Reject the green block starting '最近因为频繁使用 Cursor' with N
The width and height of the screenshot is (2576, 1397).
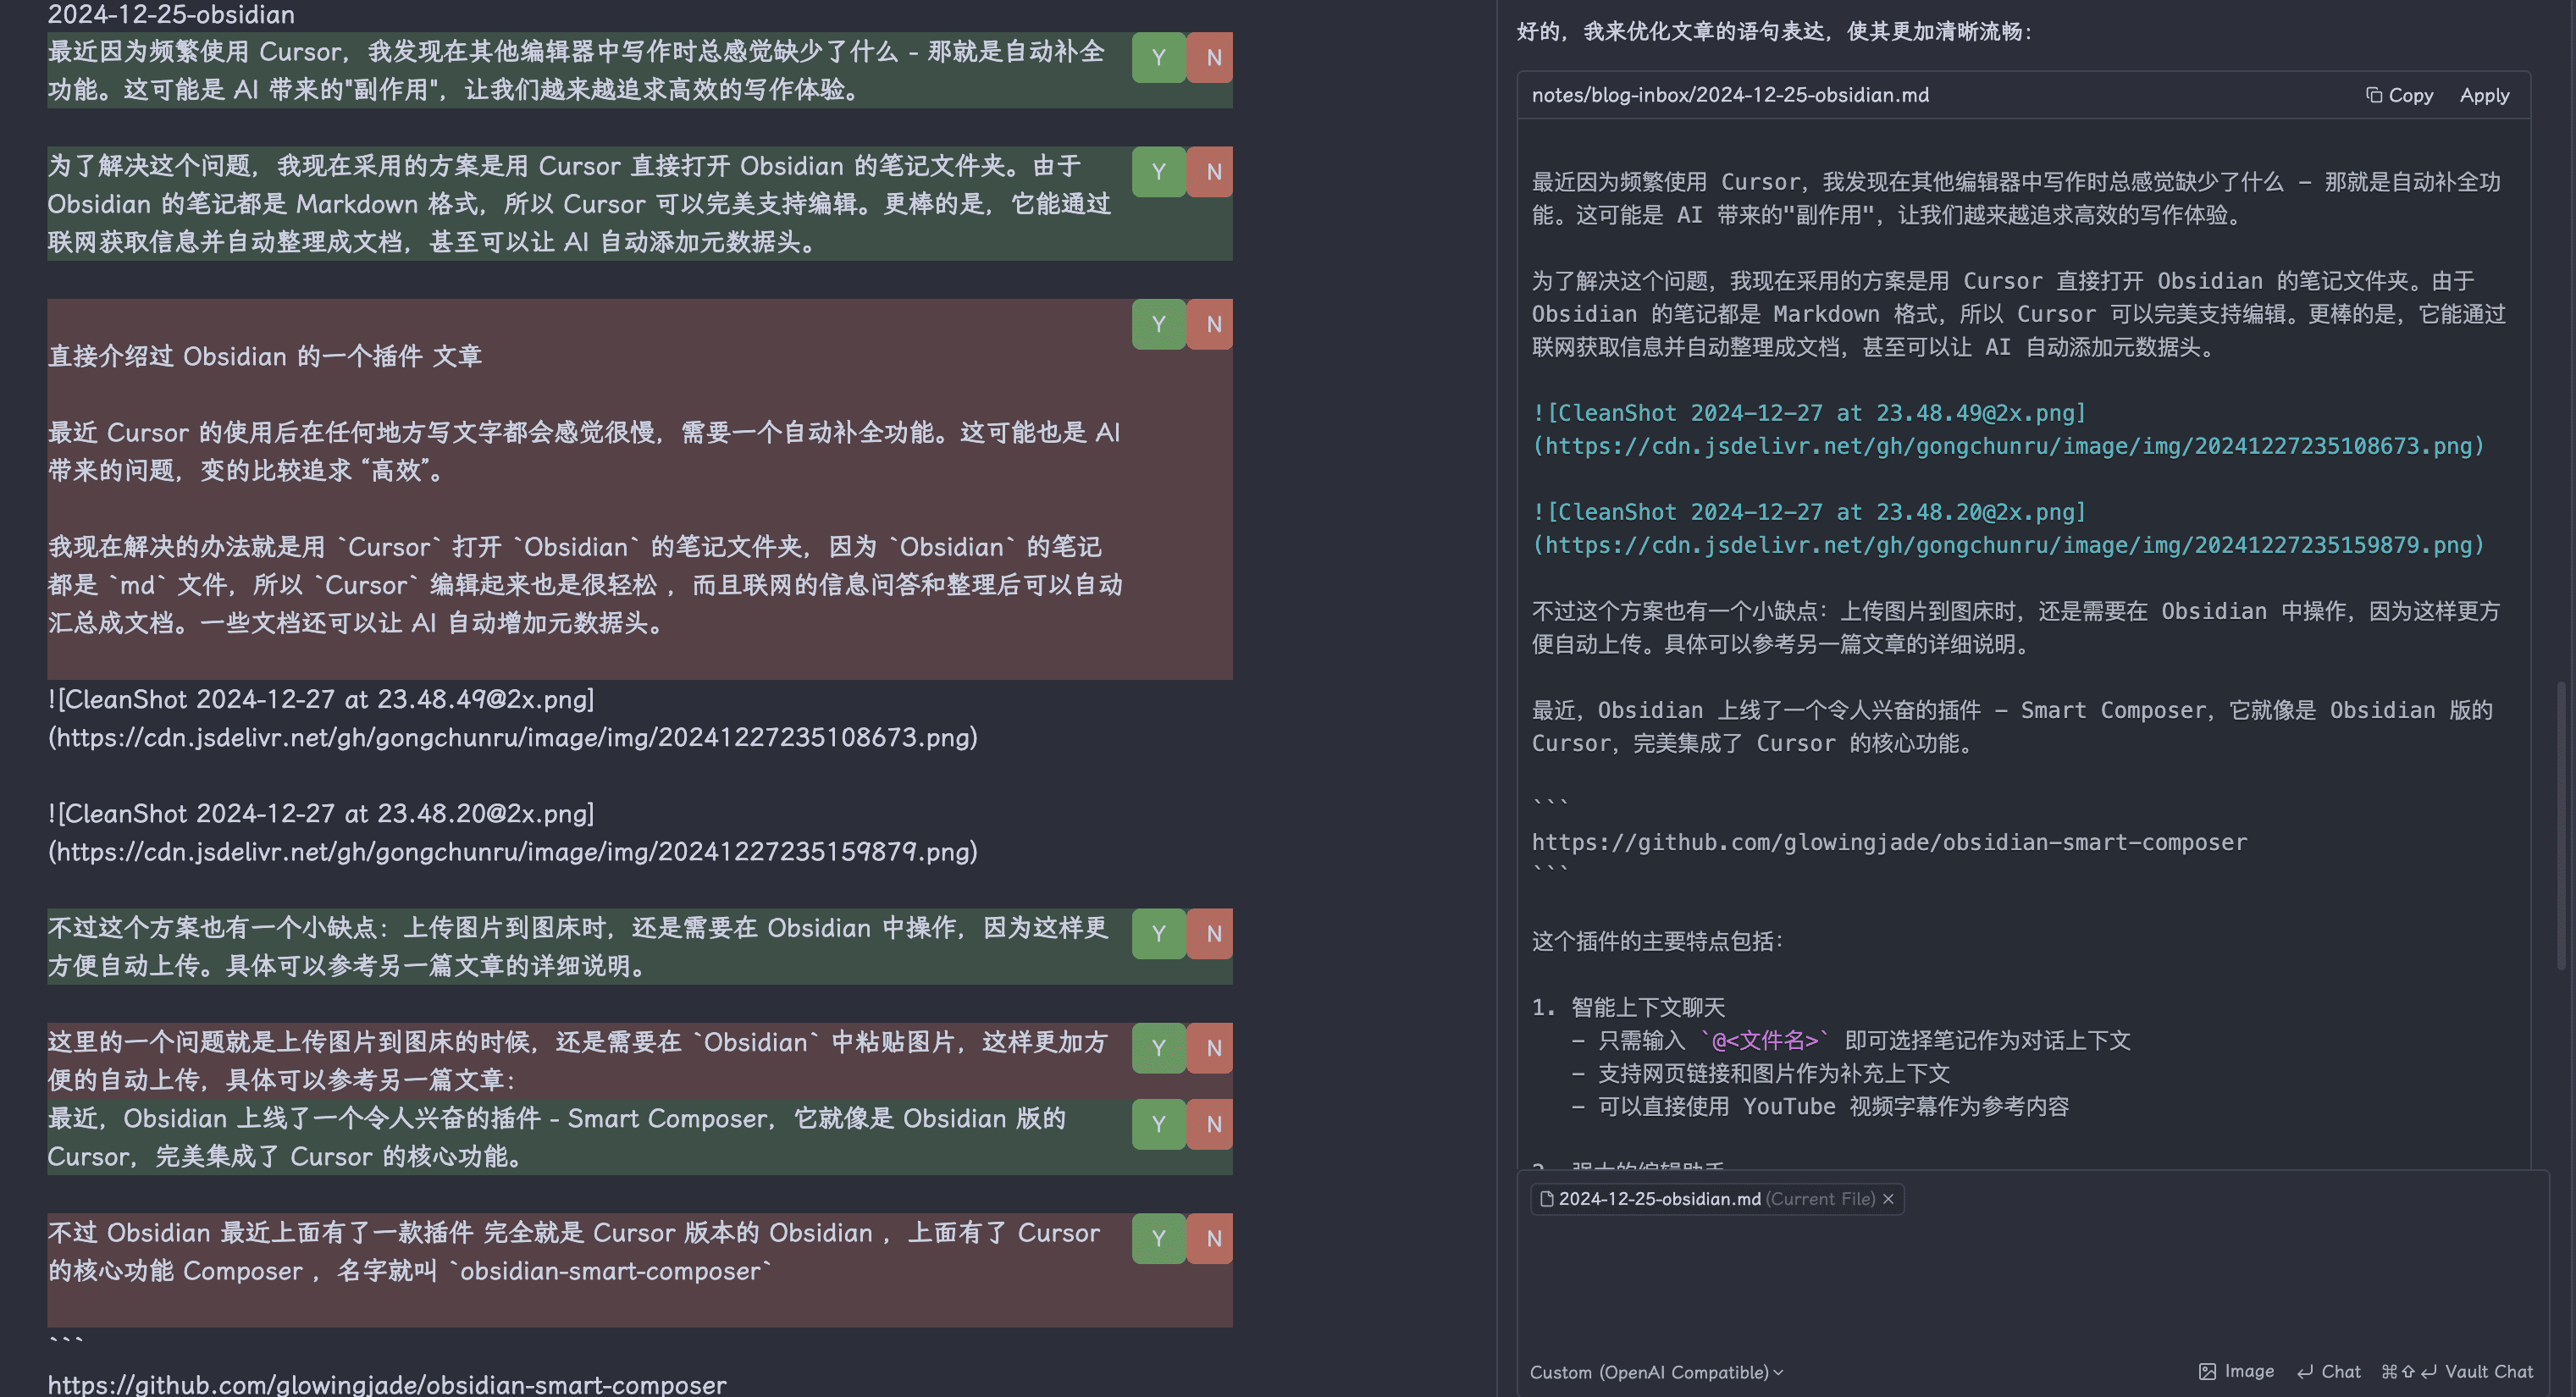pyautogui.click(x=1211, y=57)
